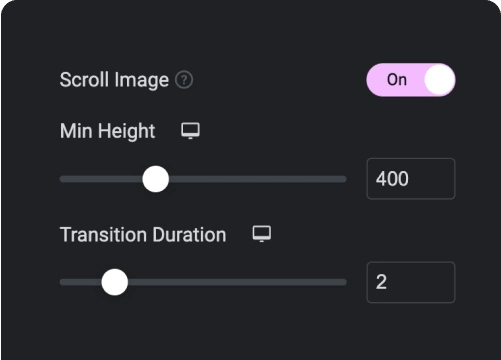Click the number 2 in the duration box

(x=381, y=282)
